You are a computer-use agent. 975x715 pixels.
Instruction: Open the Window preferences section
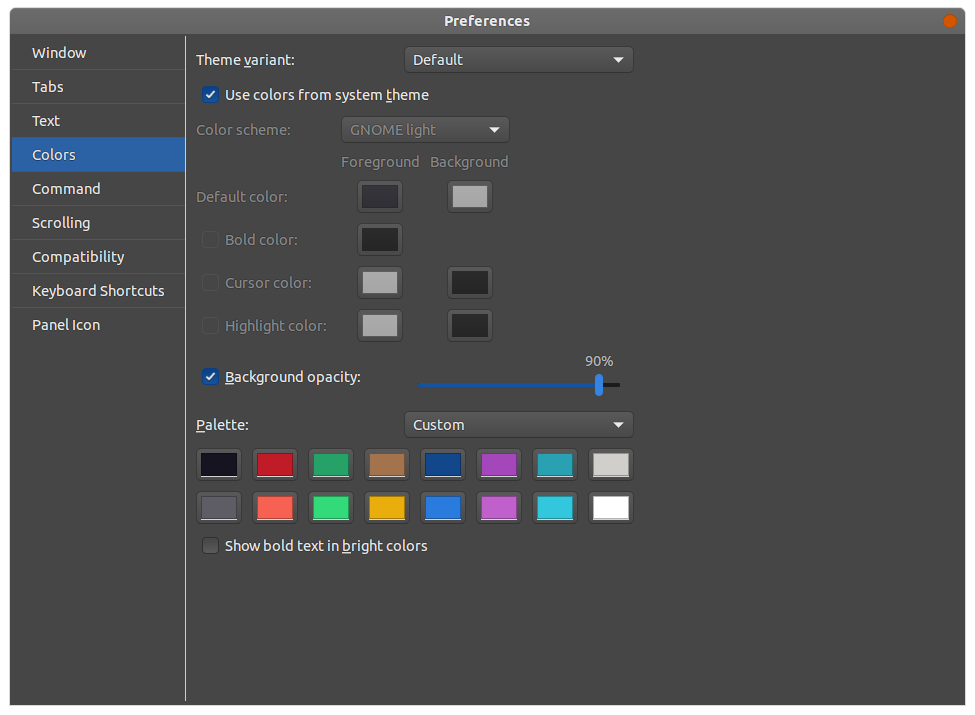[98, 53]
